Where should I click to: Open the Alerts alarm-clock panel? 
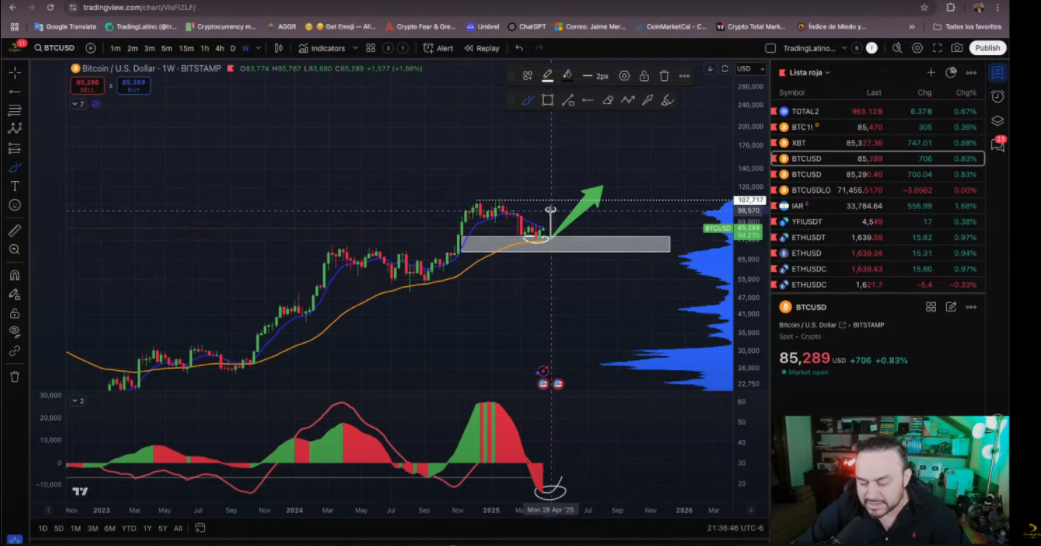point(997,97)
